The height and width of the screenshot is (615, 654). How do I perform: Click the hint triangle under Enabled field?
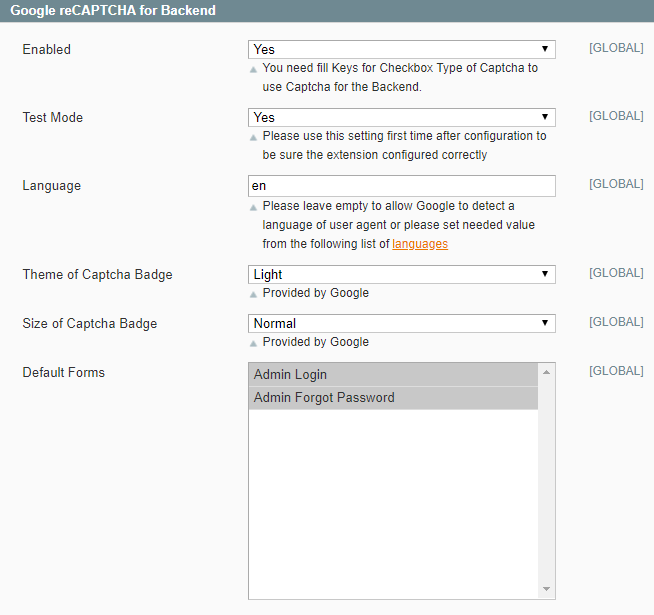(x=254, y=70)
